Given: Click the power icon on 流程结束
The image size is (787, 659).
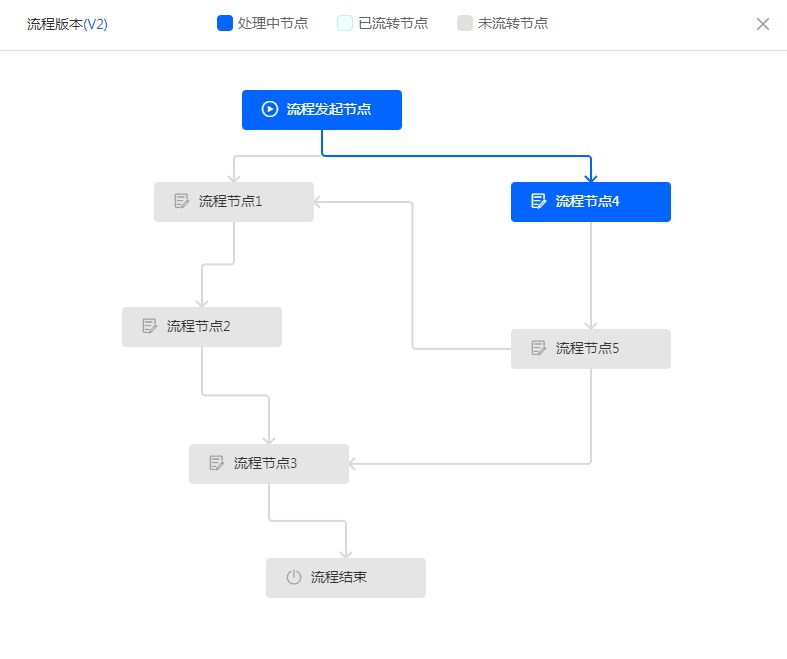Looking at the screenshot, I should 293,577.
